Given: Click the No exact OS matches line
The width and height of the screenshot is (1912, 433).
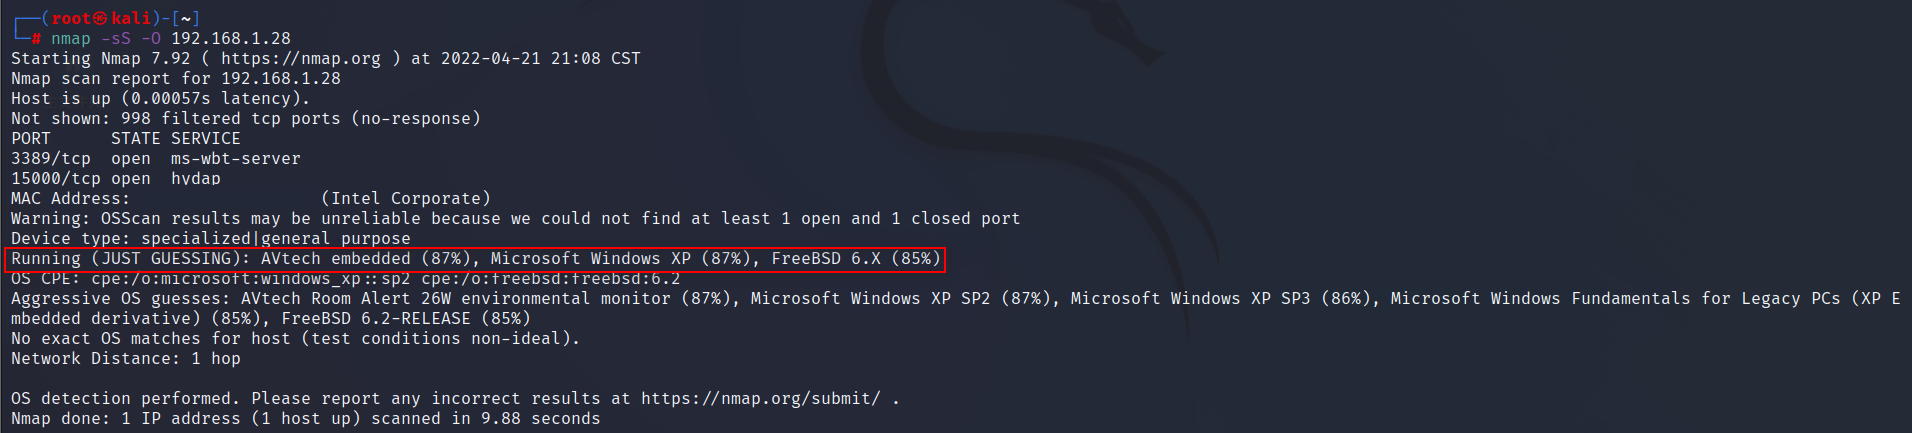Looking at the screenshot, I should [296, 338].
